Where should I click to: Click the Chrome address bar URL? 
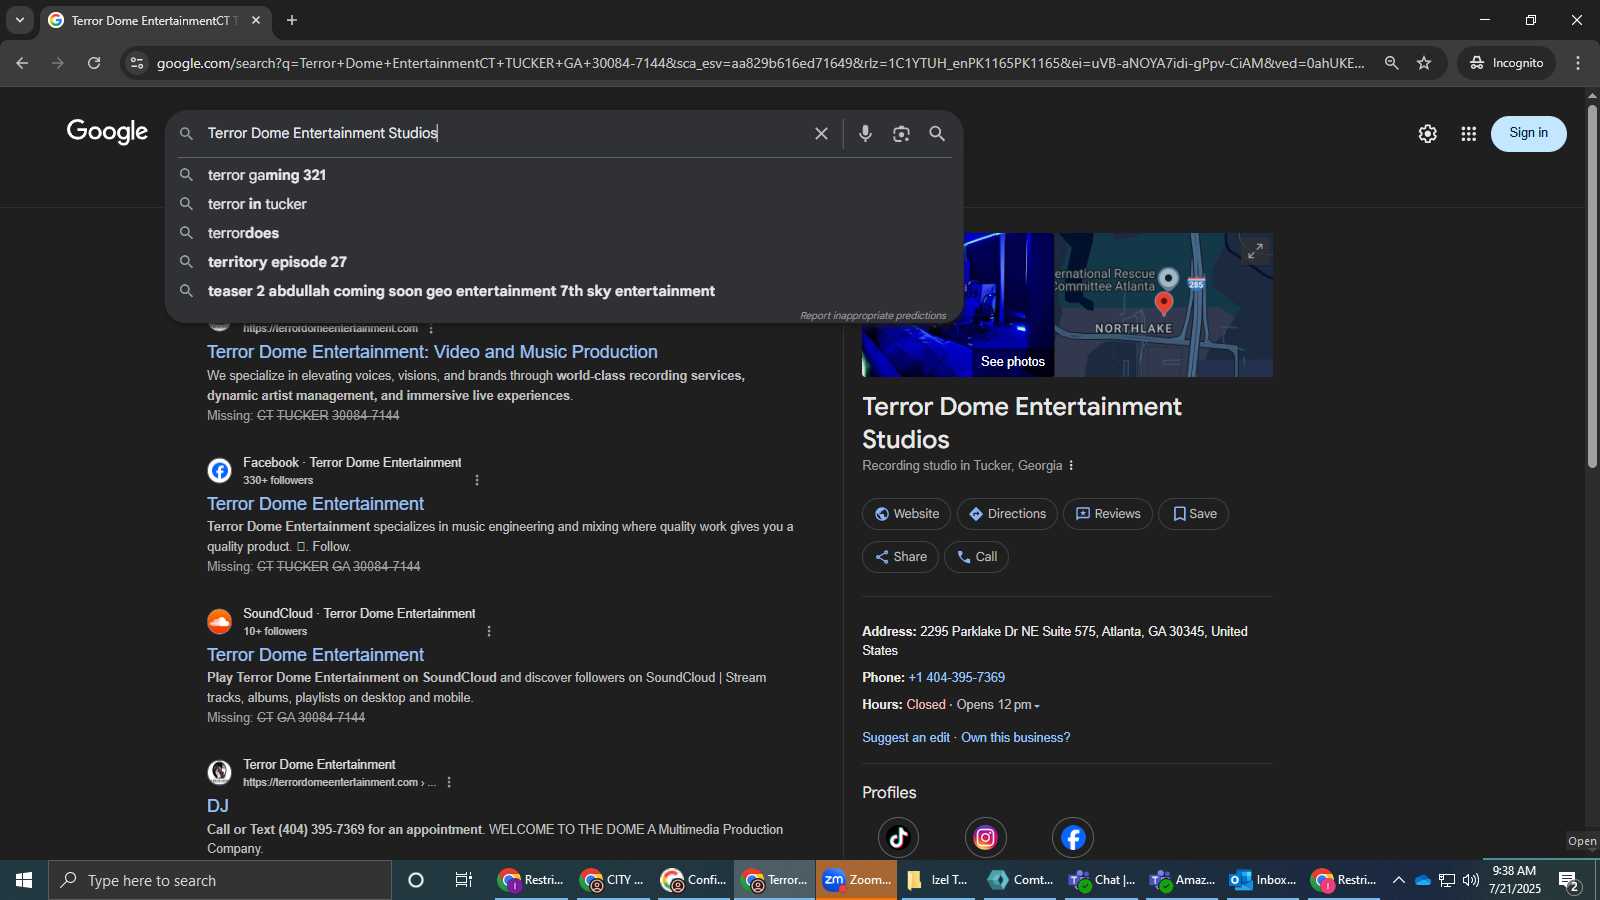[x=760, y=63]
